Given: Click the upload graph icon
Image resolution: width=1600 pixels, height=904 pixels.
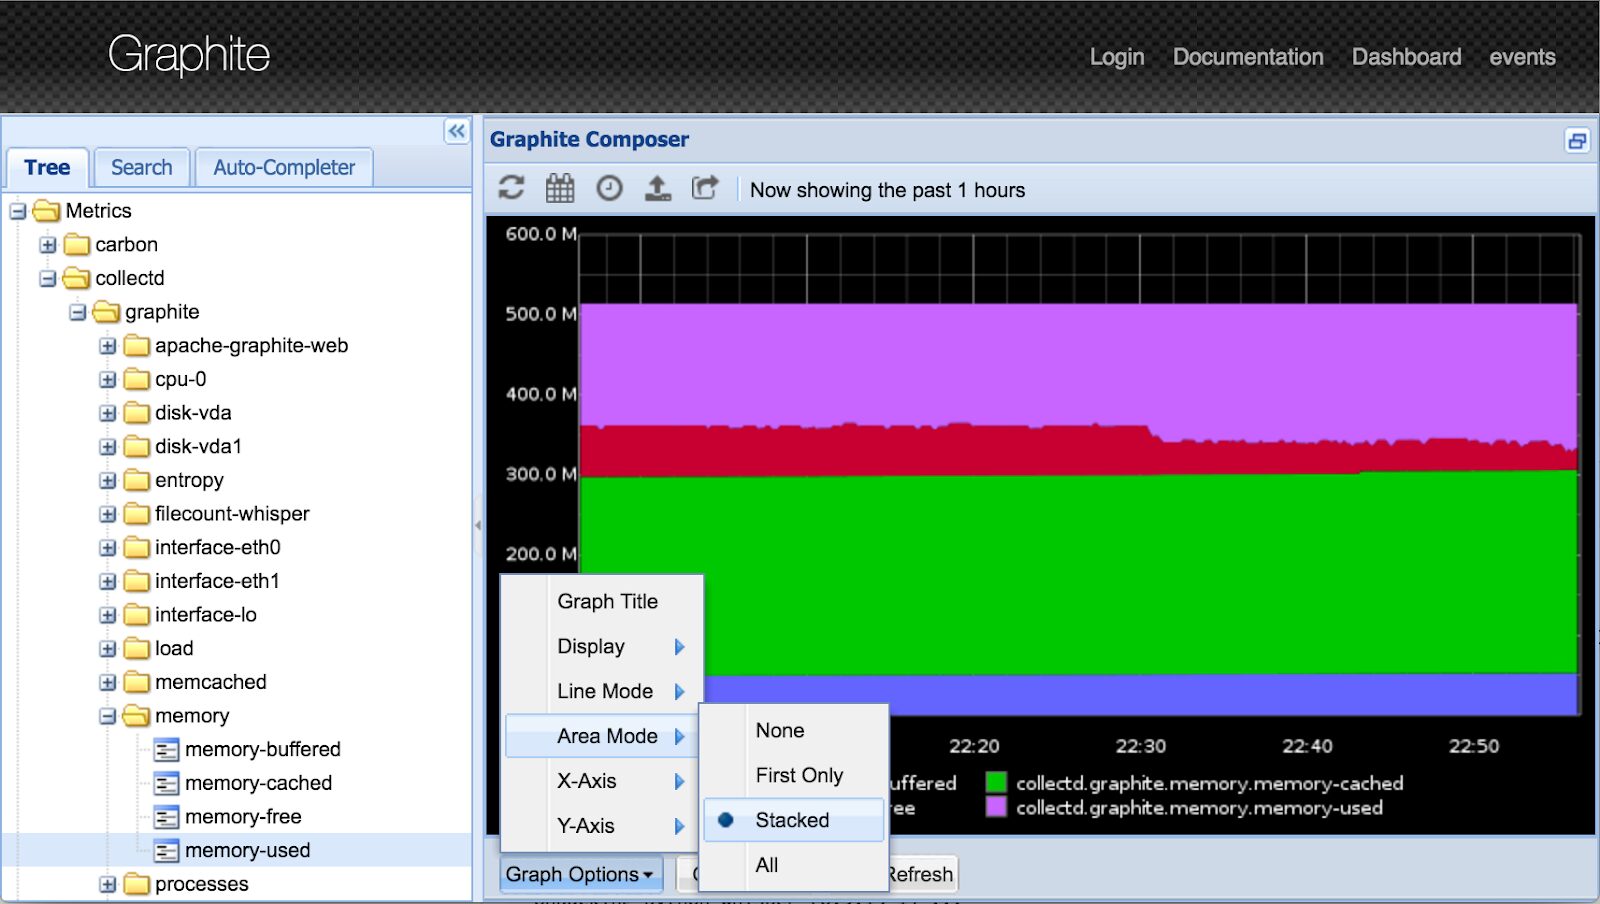Looking at the screenshot, I should 657,188.
